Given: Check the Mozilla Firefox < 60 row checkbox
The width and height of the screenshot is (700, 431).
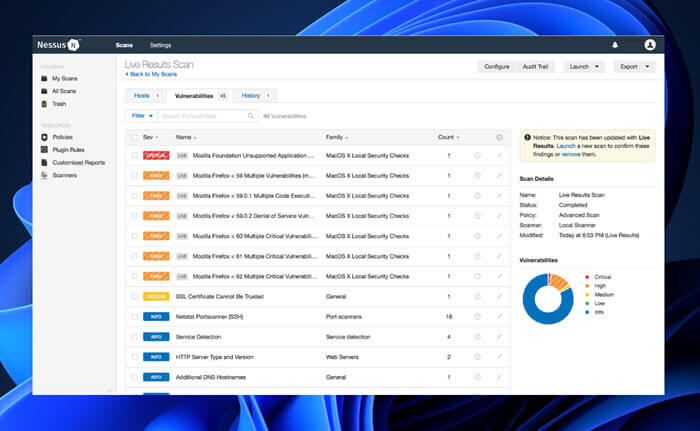Looking at the screenshot, I should tap(134, 236).
